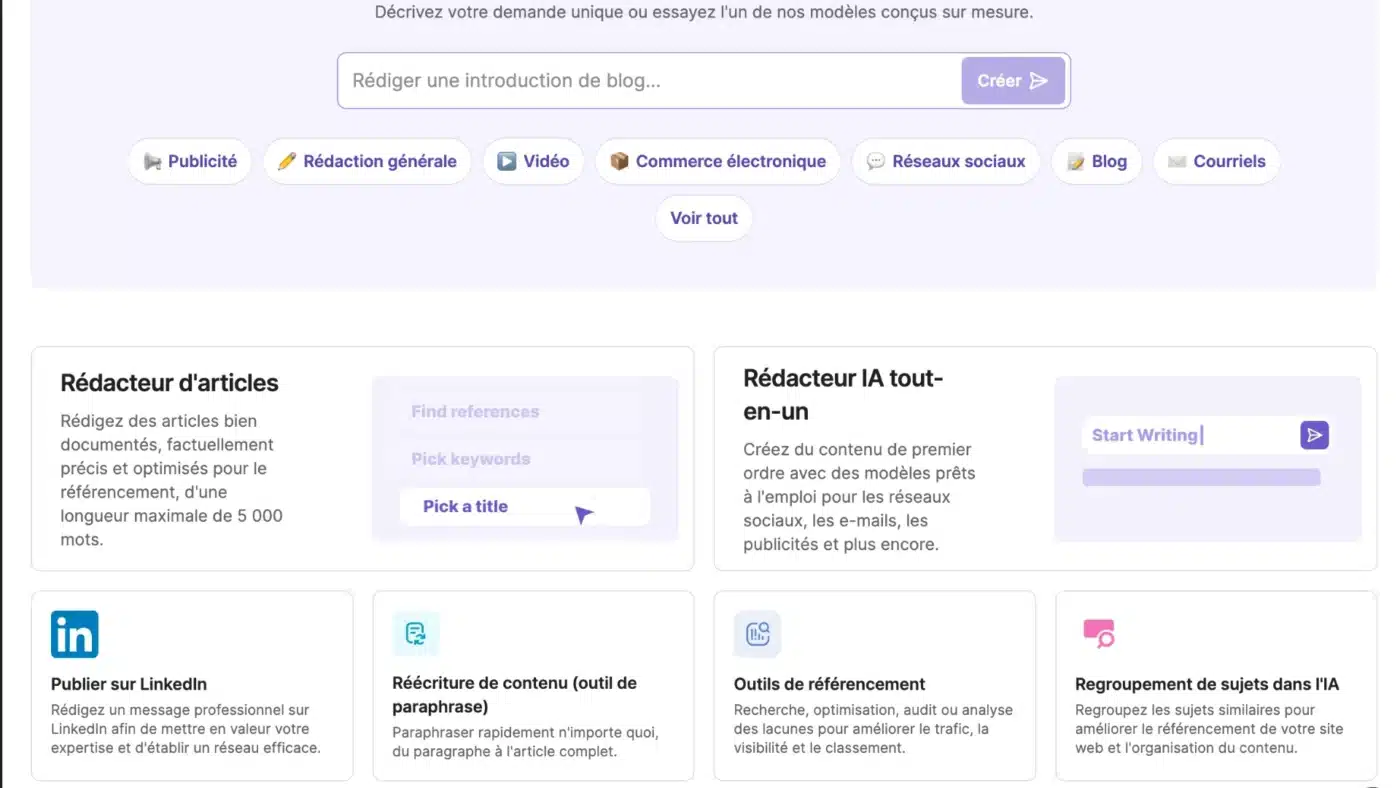Click the 'Recherche, optimisation, audit' description text
Viewport: 1400px width, 788px height.
pos(873,729)
